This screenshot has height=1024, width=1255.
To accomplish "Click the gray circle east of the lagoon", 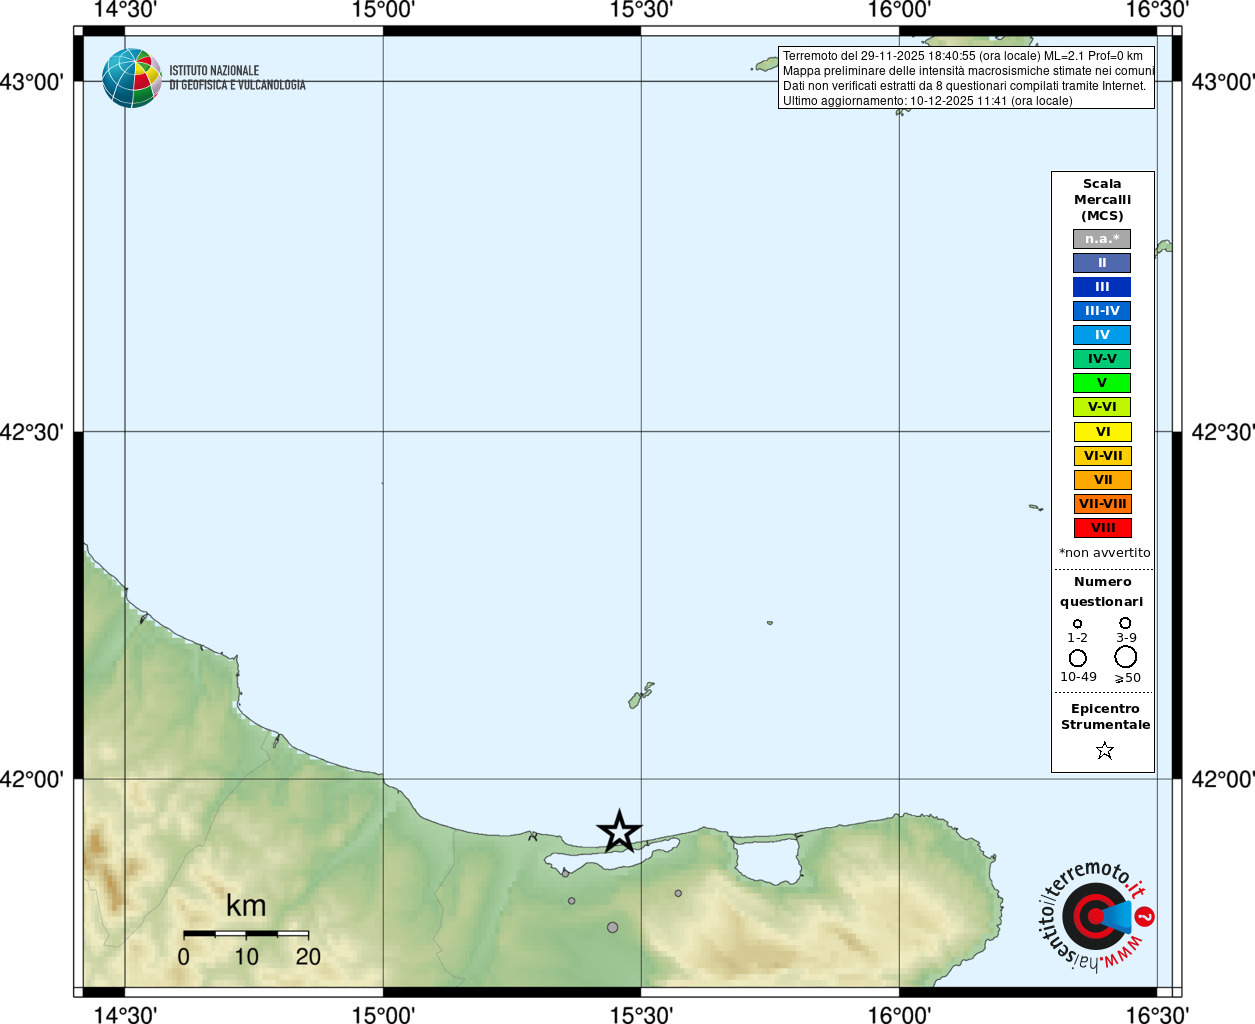I will coord(678,893).
